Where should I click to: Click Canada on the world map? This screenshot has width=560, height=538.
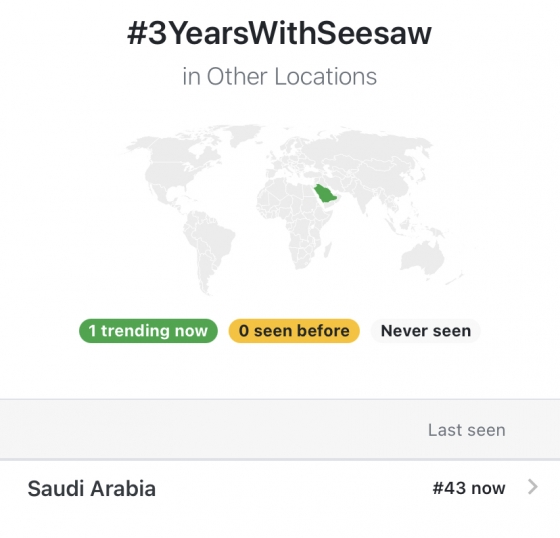pos(179,148)
